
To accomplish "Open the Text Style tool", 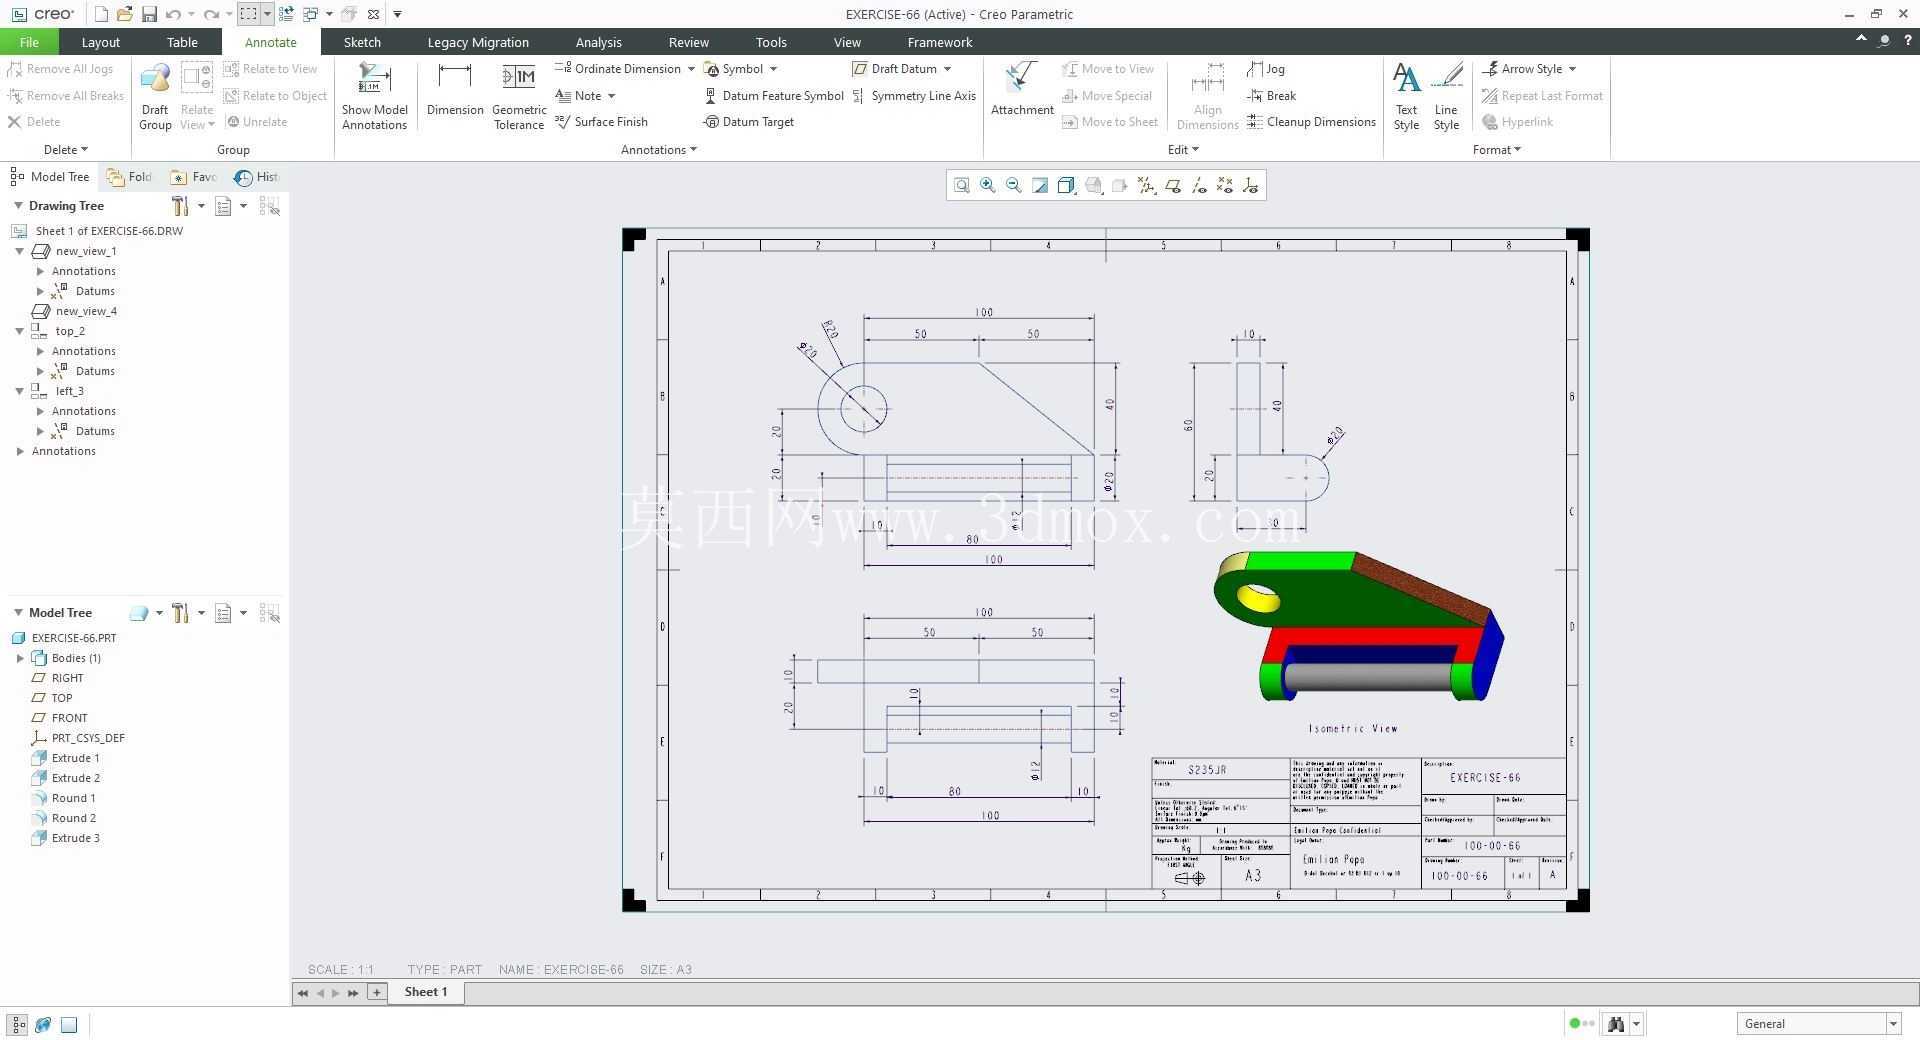I will coord(1406,96).
